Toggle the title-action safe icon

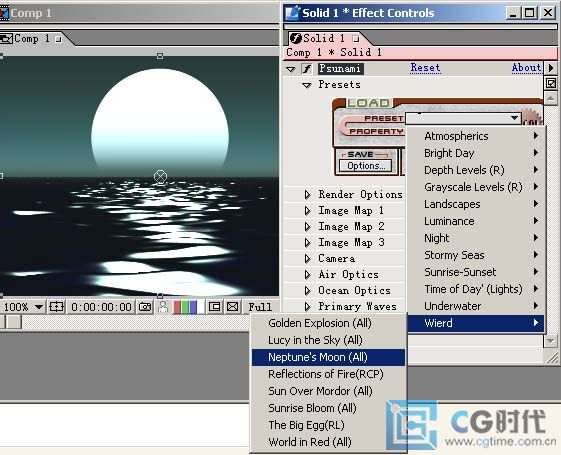coord(56,307)
